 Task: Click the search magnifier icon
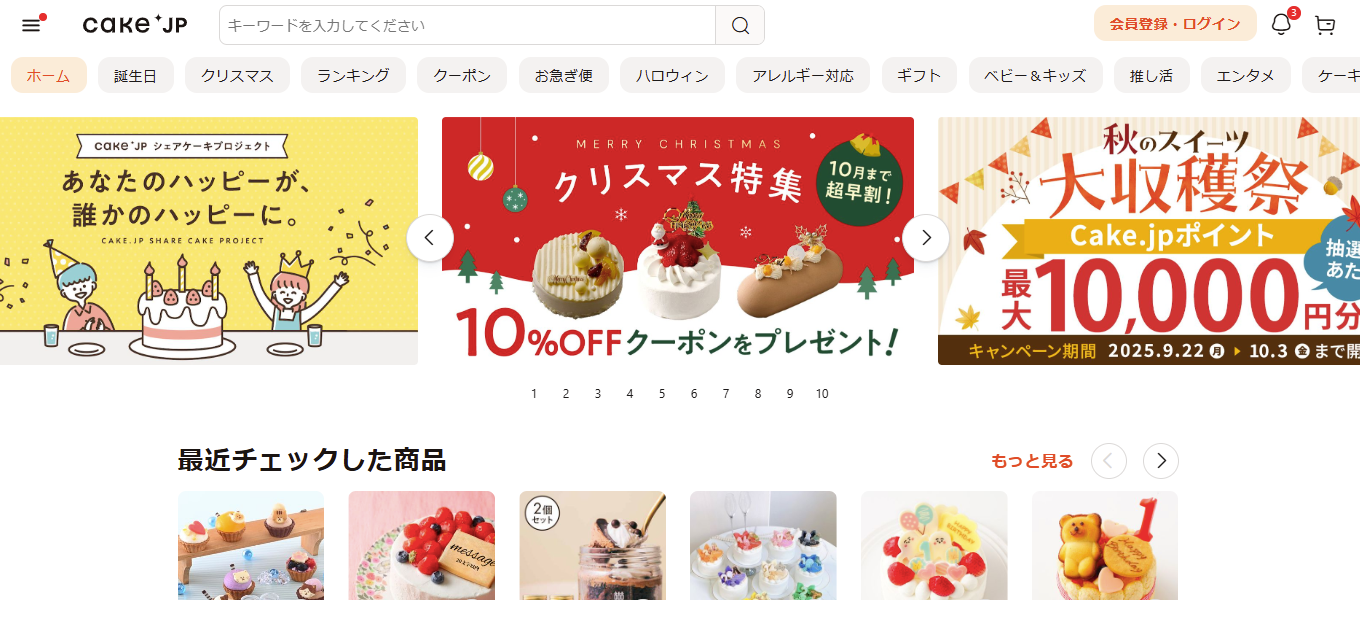(x=740, y=25)
